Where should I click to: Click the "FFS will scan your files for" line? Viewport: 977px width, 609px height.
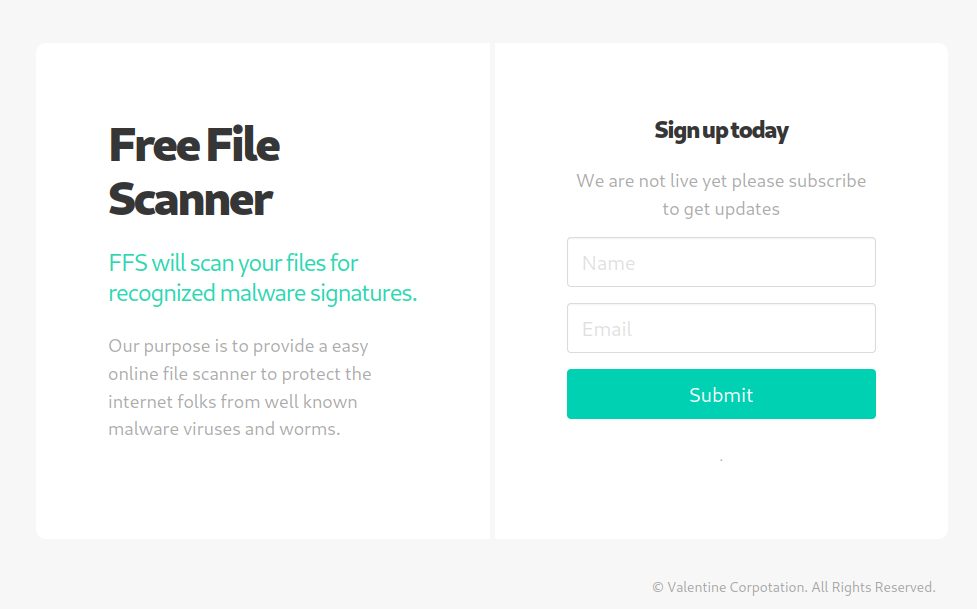coord(233,263)
